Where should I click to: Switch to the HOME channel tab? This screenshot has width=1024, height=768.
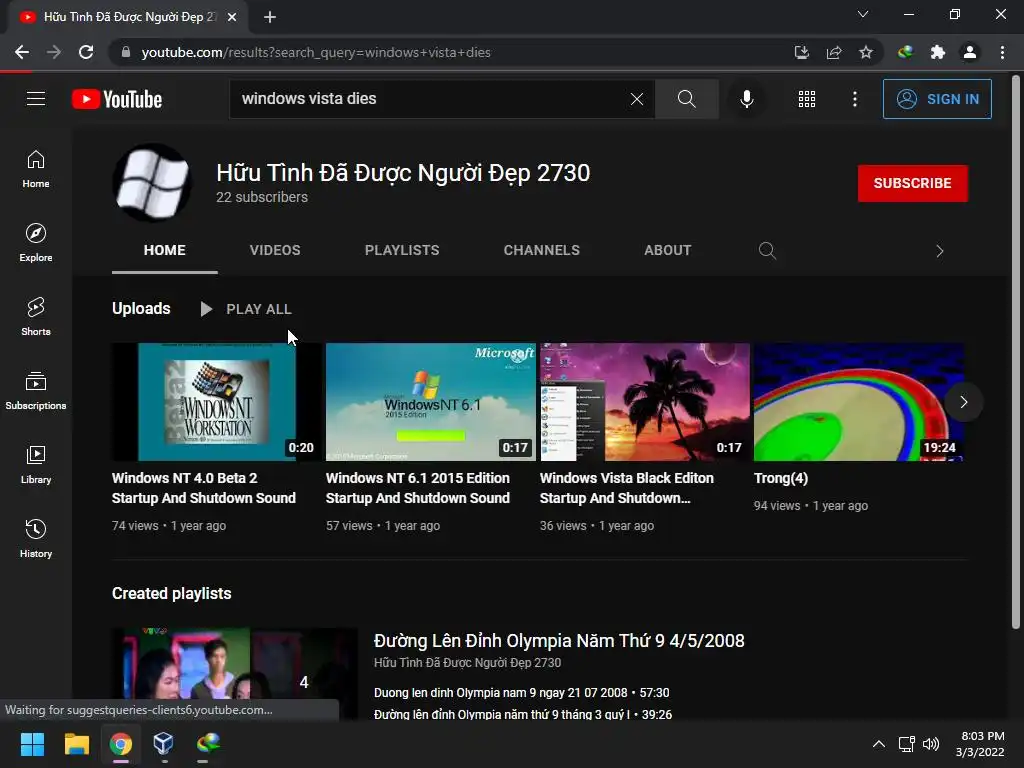click(x=165, y=250)
